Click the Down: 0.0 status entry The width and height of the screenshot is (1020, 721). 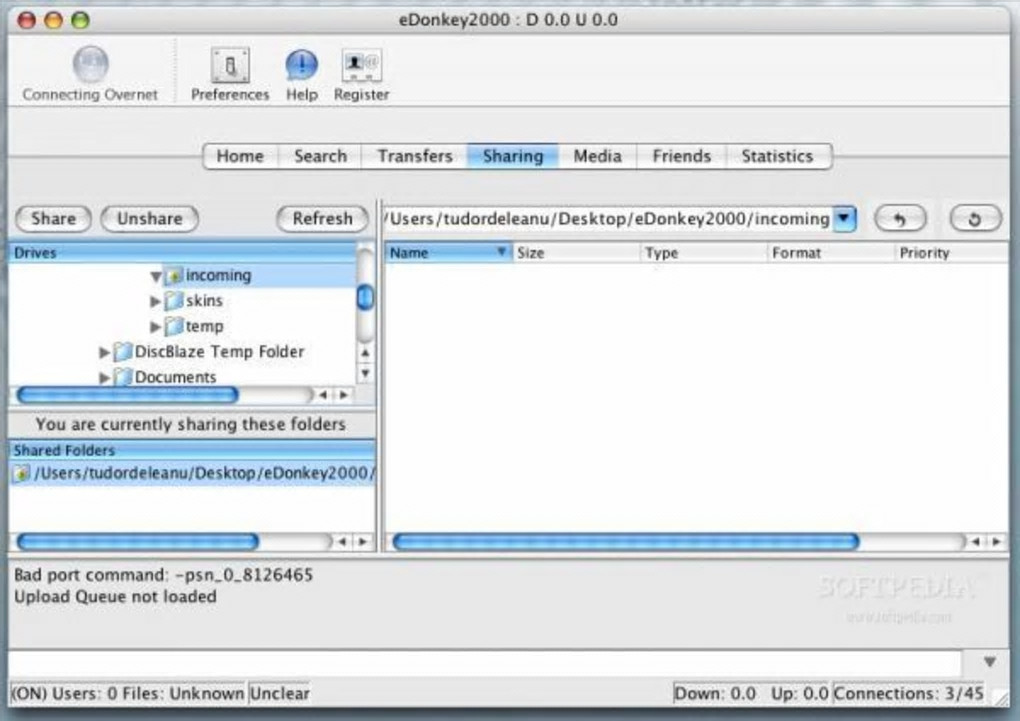pyautogui.click(x=715, y=694)
